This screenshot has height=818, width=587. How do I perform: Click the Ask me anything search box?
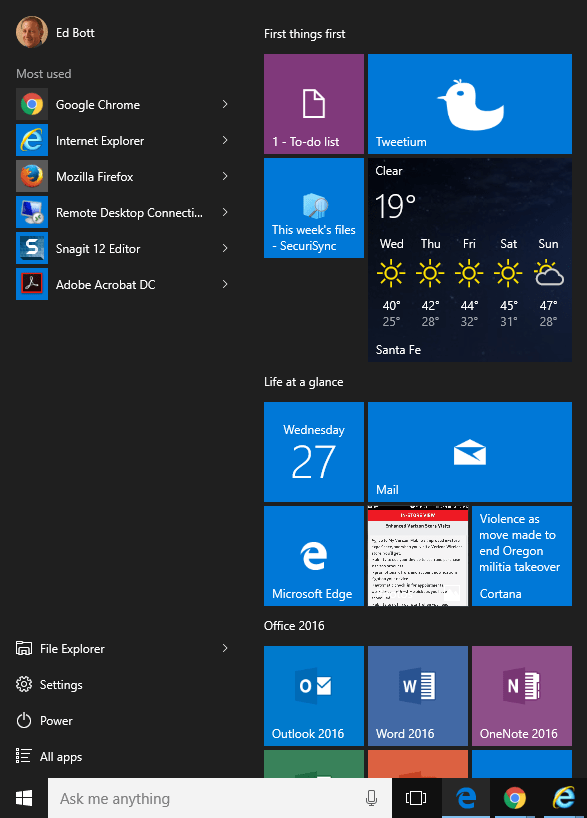coord(220,798)
